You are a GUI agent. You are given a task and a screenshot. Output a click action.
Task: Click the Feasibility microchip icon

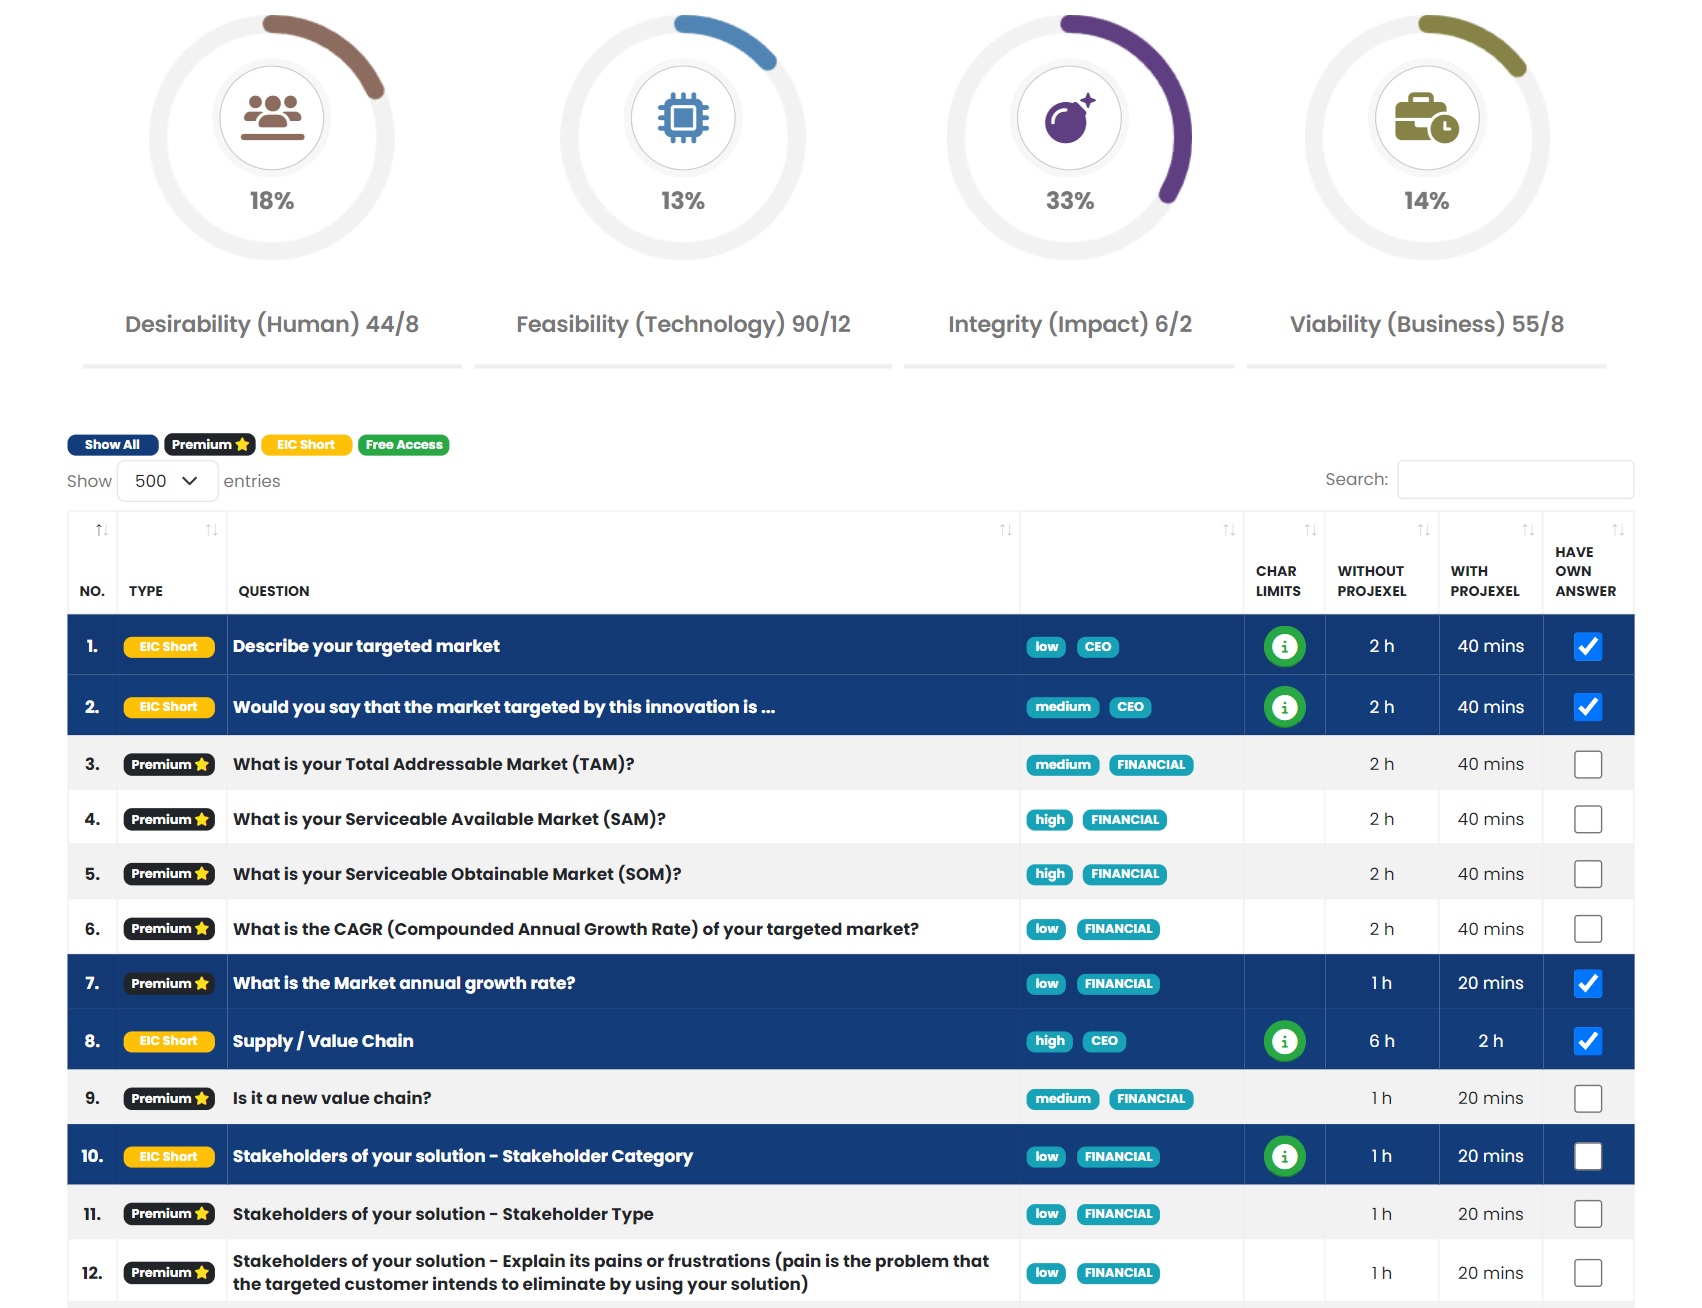pyautogui.click(x=683, y=117)
